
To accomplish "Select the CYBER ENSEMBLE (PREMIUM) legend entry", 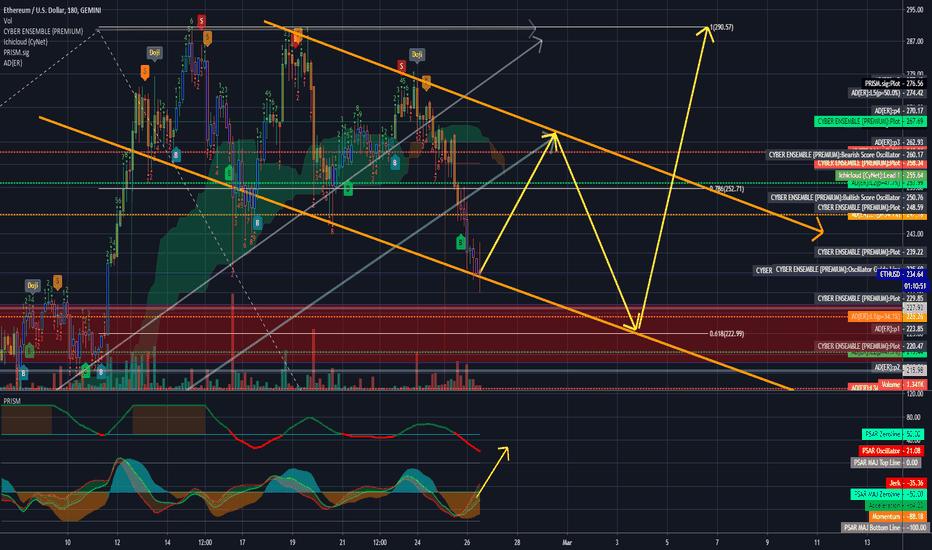I will (43, 32).
